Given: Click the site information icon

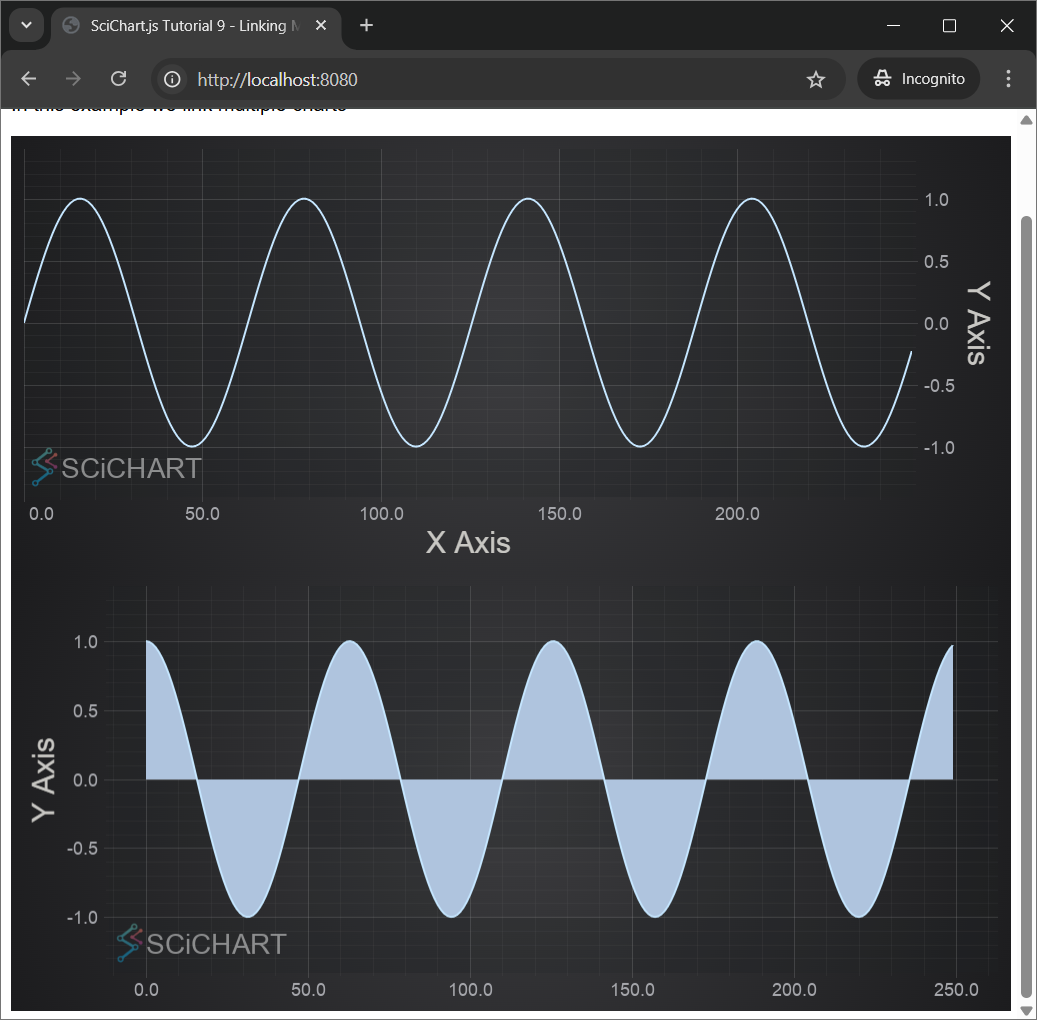Looking at the screenshot, I should 173,79.
